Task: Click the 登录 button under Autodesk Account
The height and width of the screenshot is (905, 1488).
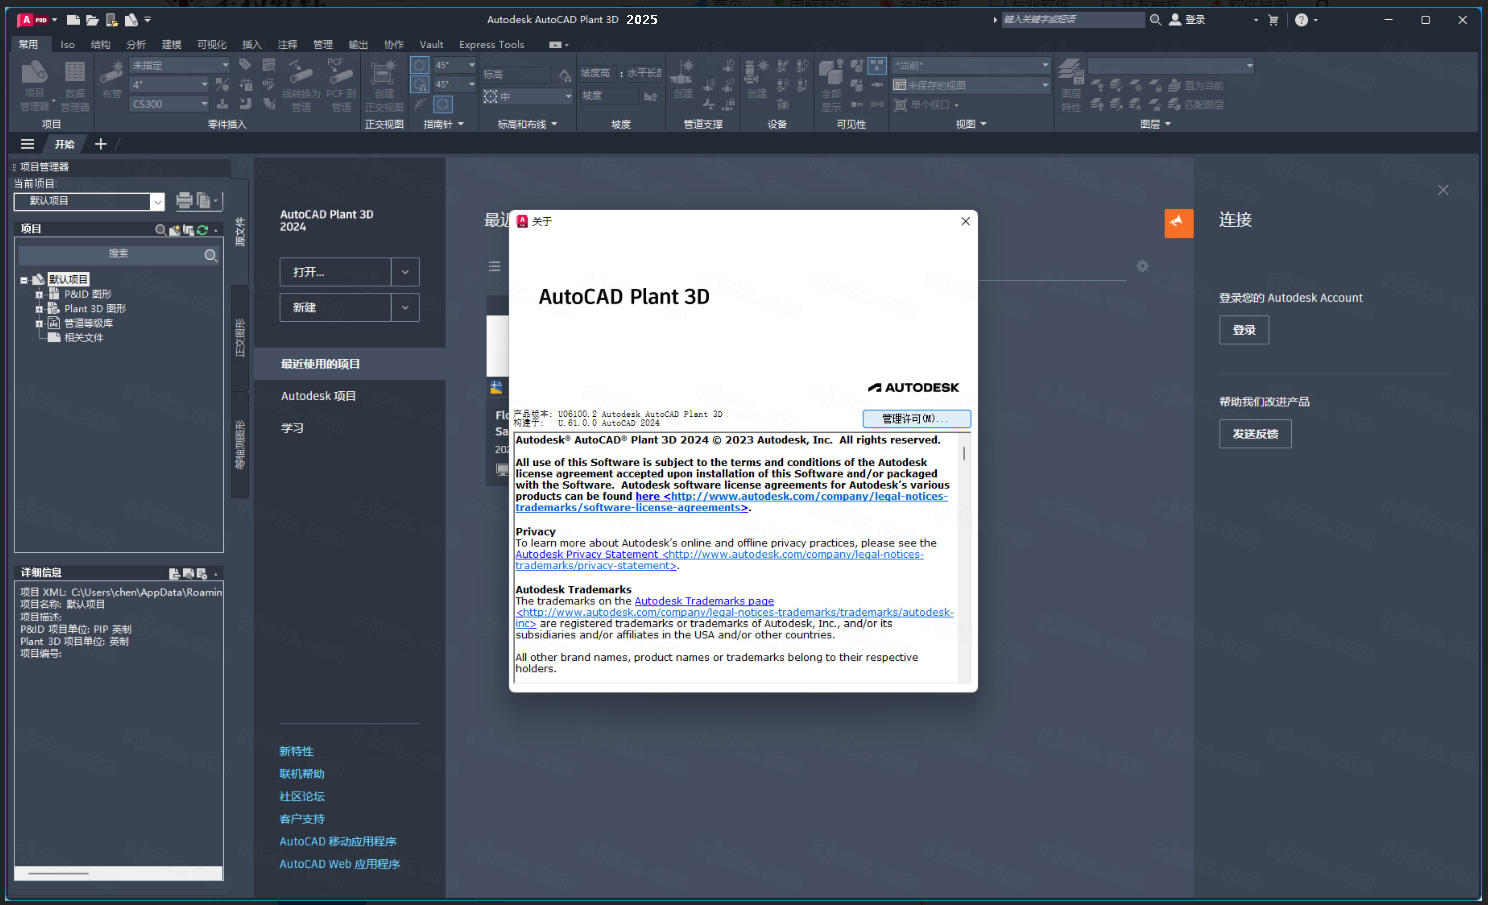Action: [x=1244, y=330]
